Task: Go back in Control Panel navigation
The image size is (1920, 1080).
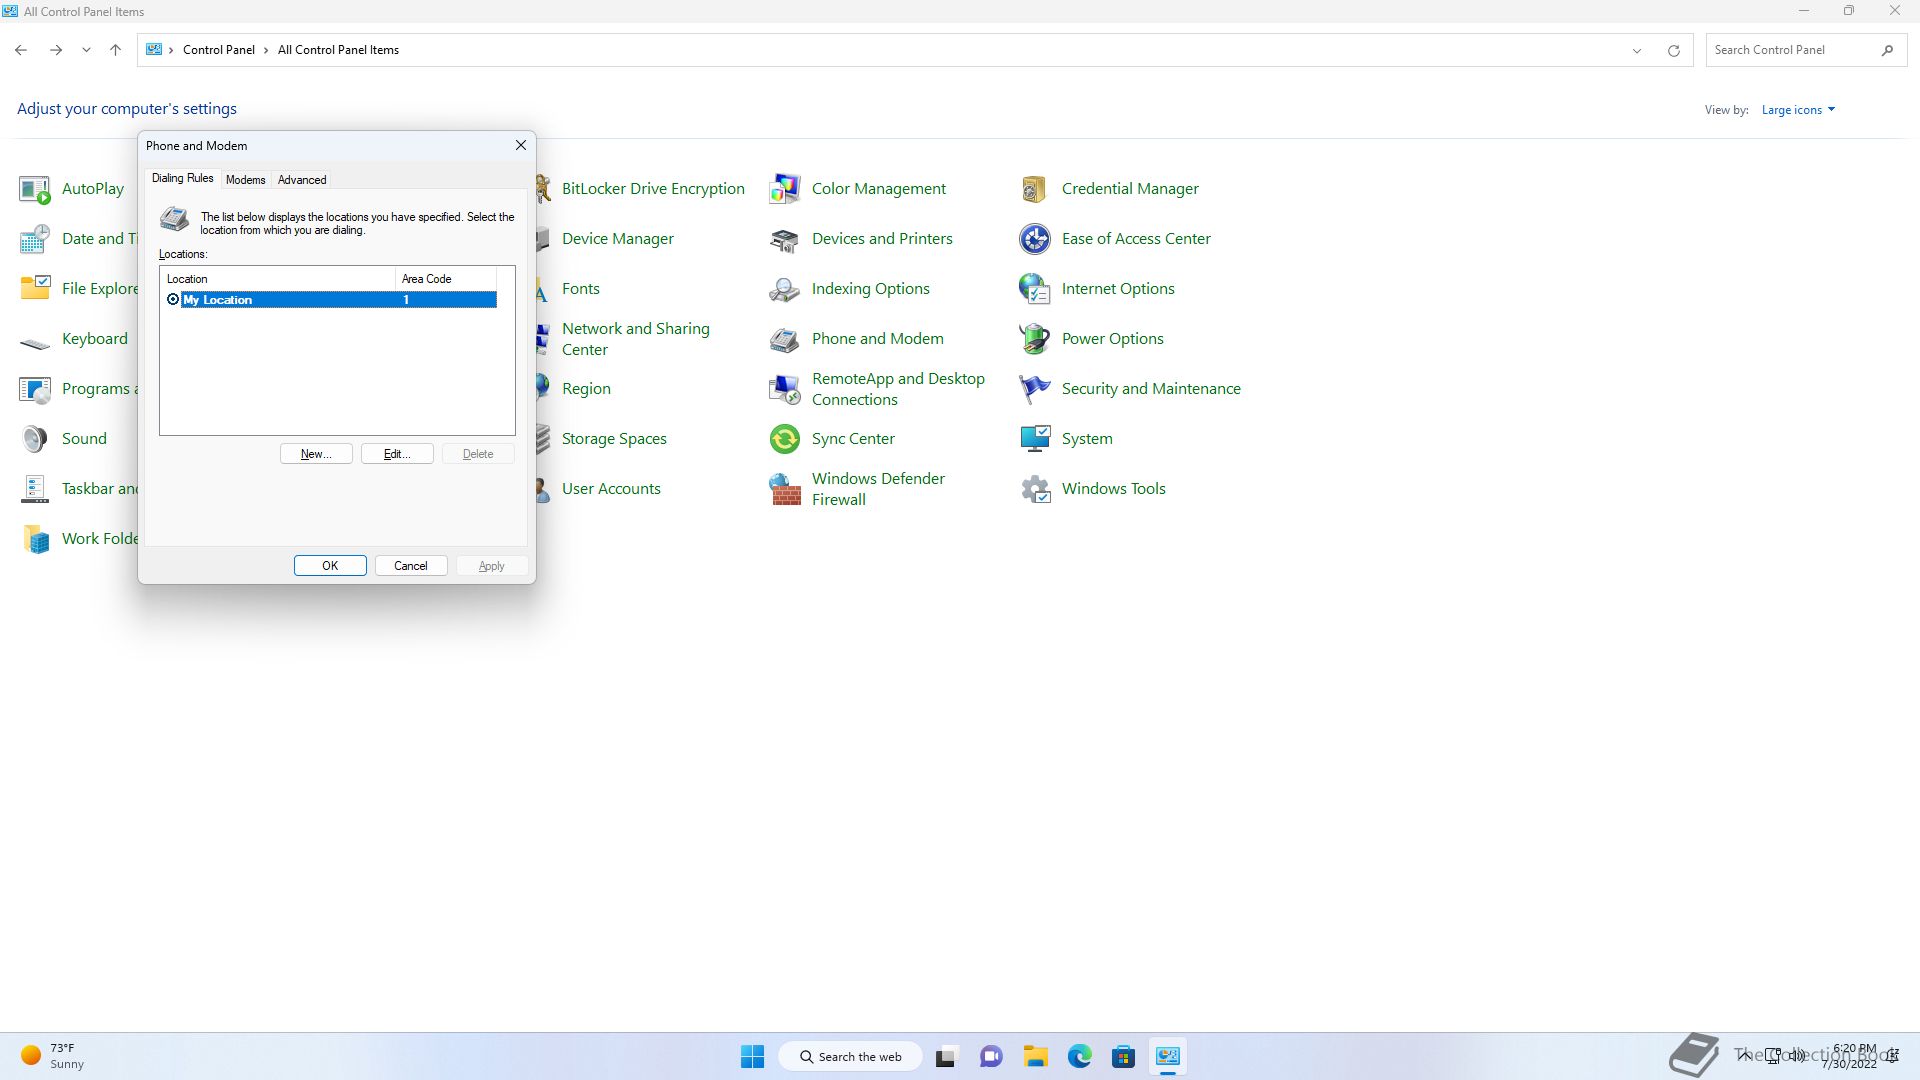Action: click(x=21, y=50)
